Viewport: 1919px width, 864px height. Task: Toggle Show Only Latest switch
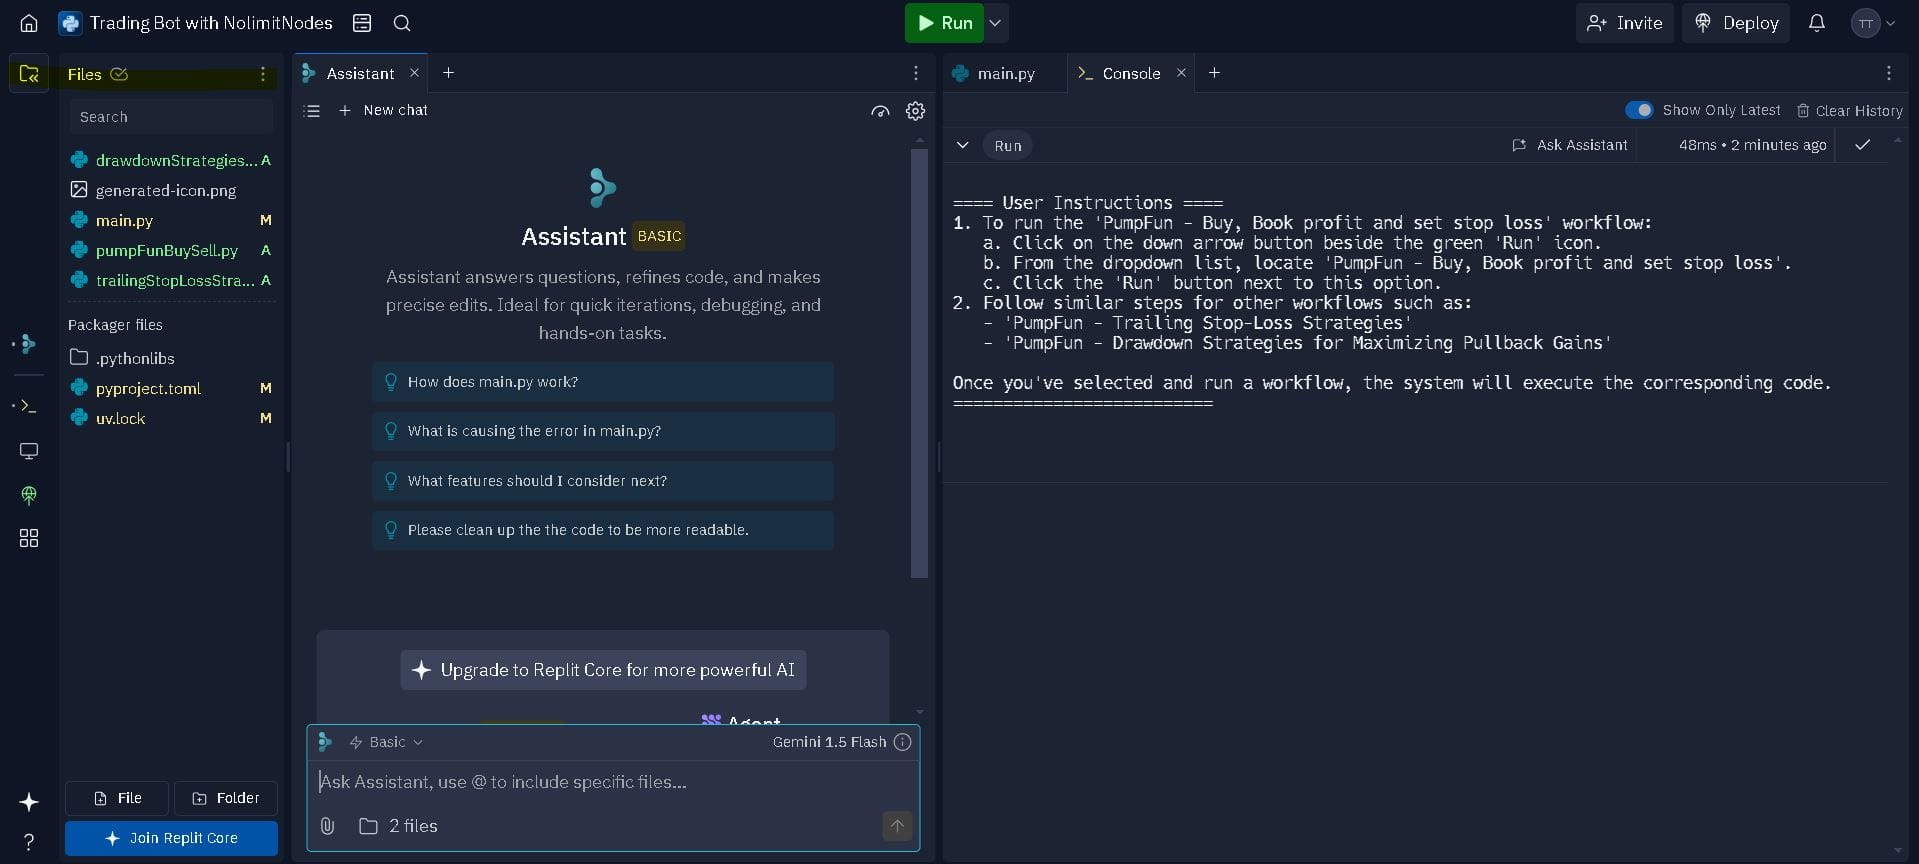coord(1639,110)
